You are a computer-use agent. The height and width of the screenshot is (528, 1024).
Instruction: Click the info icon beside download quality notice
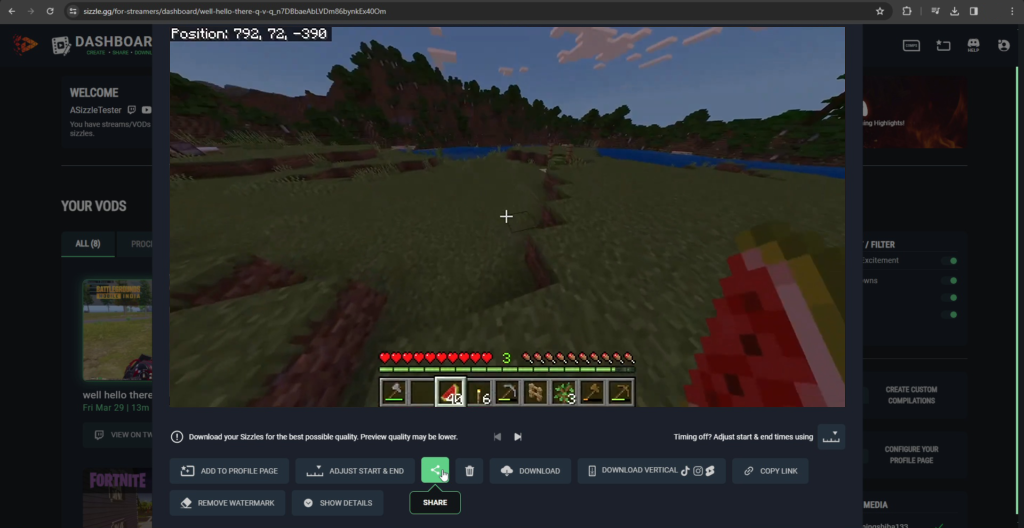tap(177, 437)
